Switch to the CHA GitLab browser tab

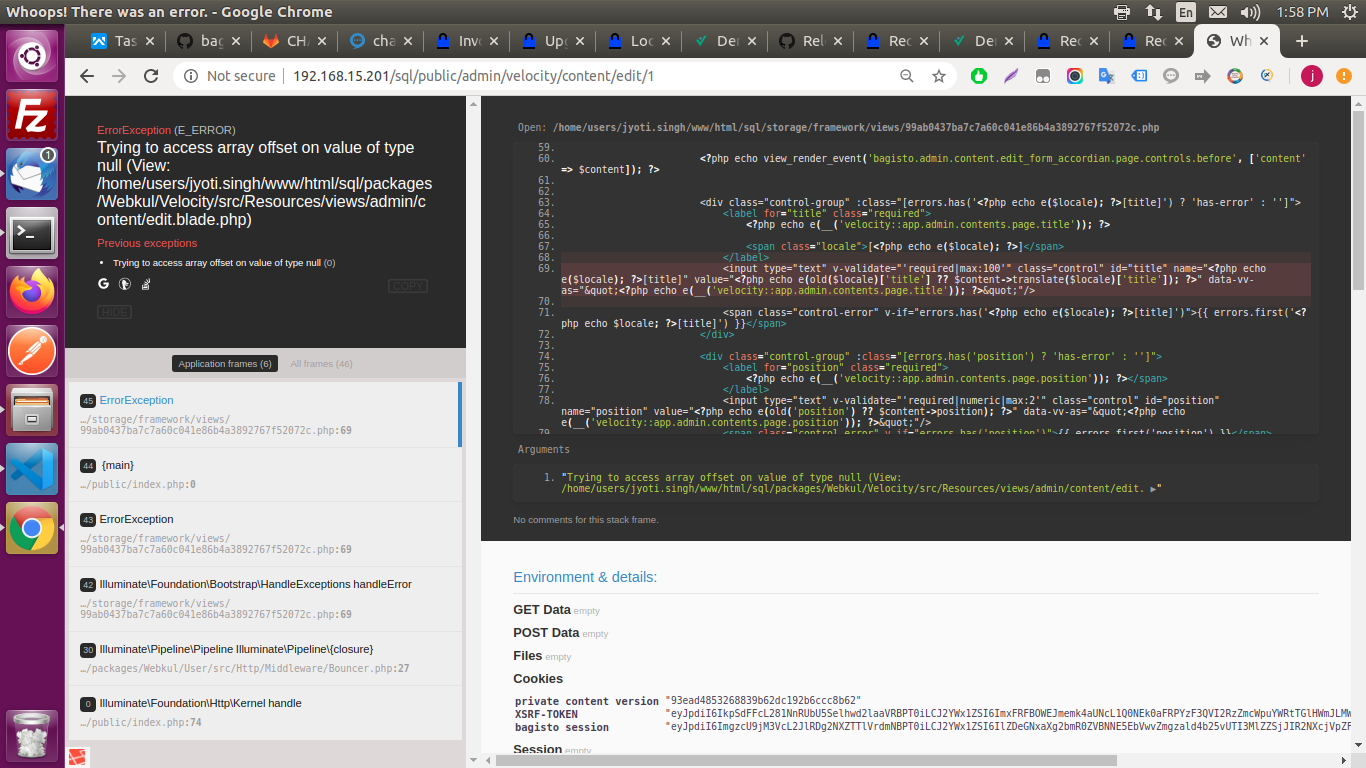point(294,41)
